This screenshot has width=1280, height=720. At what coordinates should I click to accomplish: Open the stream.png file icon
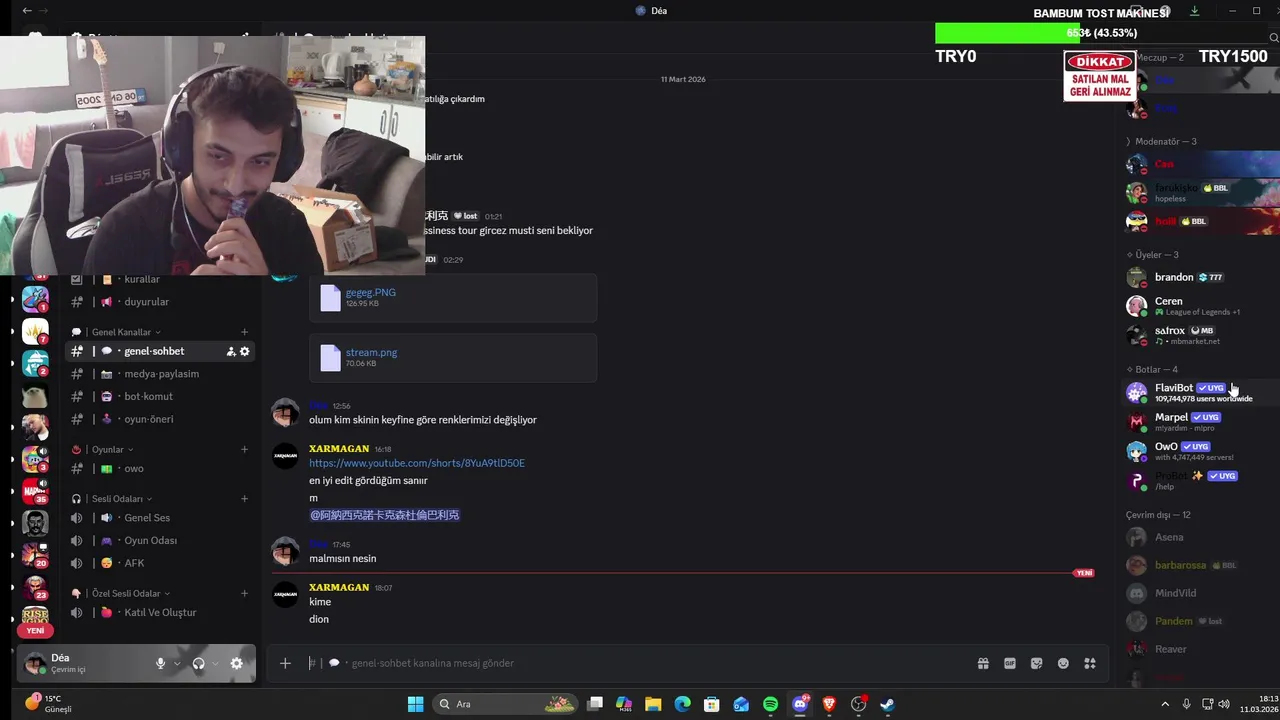pyautogui.click(x=330, y=357)
